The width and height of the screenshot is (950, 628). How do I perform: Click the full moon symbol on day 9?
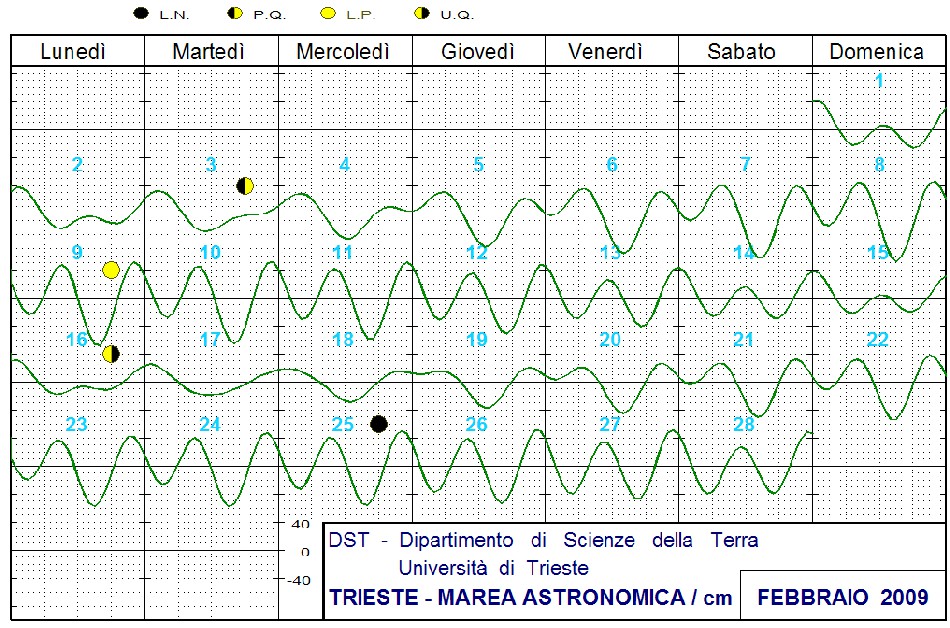coord(111,270)
